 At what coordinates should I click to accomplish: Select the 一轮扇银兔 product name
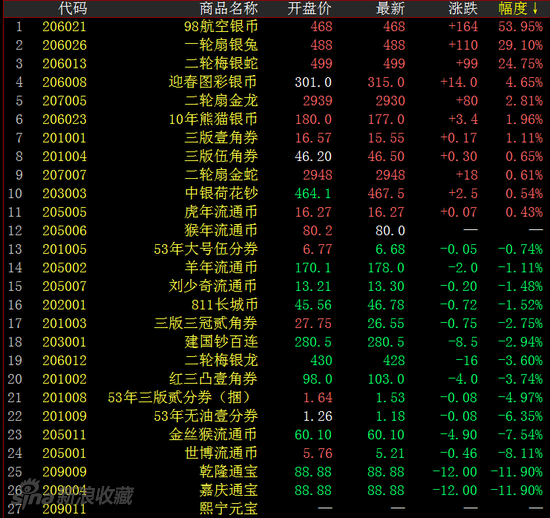221,45
